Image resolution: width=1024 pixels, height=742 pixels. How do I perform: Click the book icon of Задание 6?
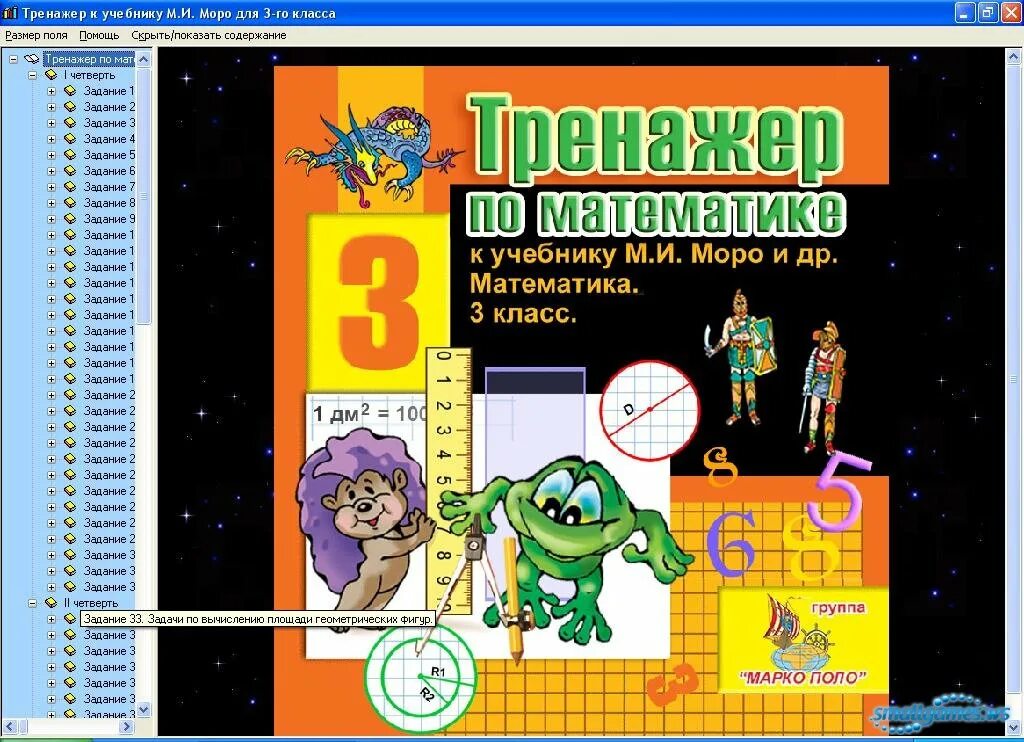click(x=70, y=171)
